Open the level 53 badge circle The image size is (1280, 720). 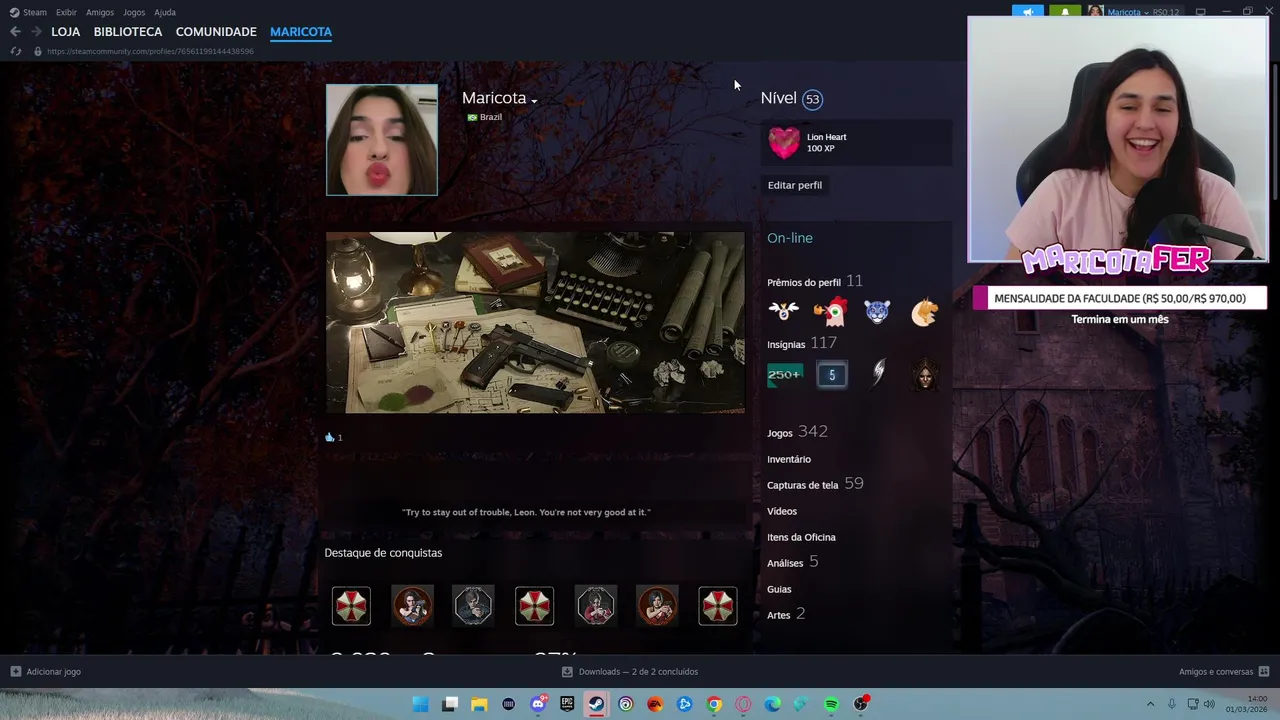812,99
